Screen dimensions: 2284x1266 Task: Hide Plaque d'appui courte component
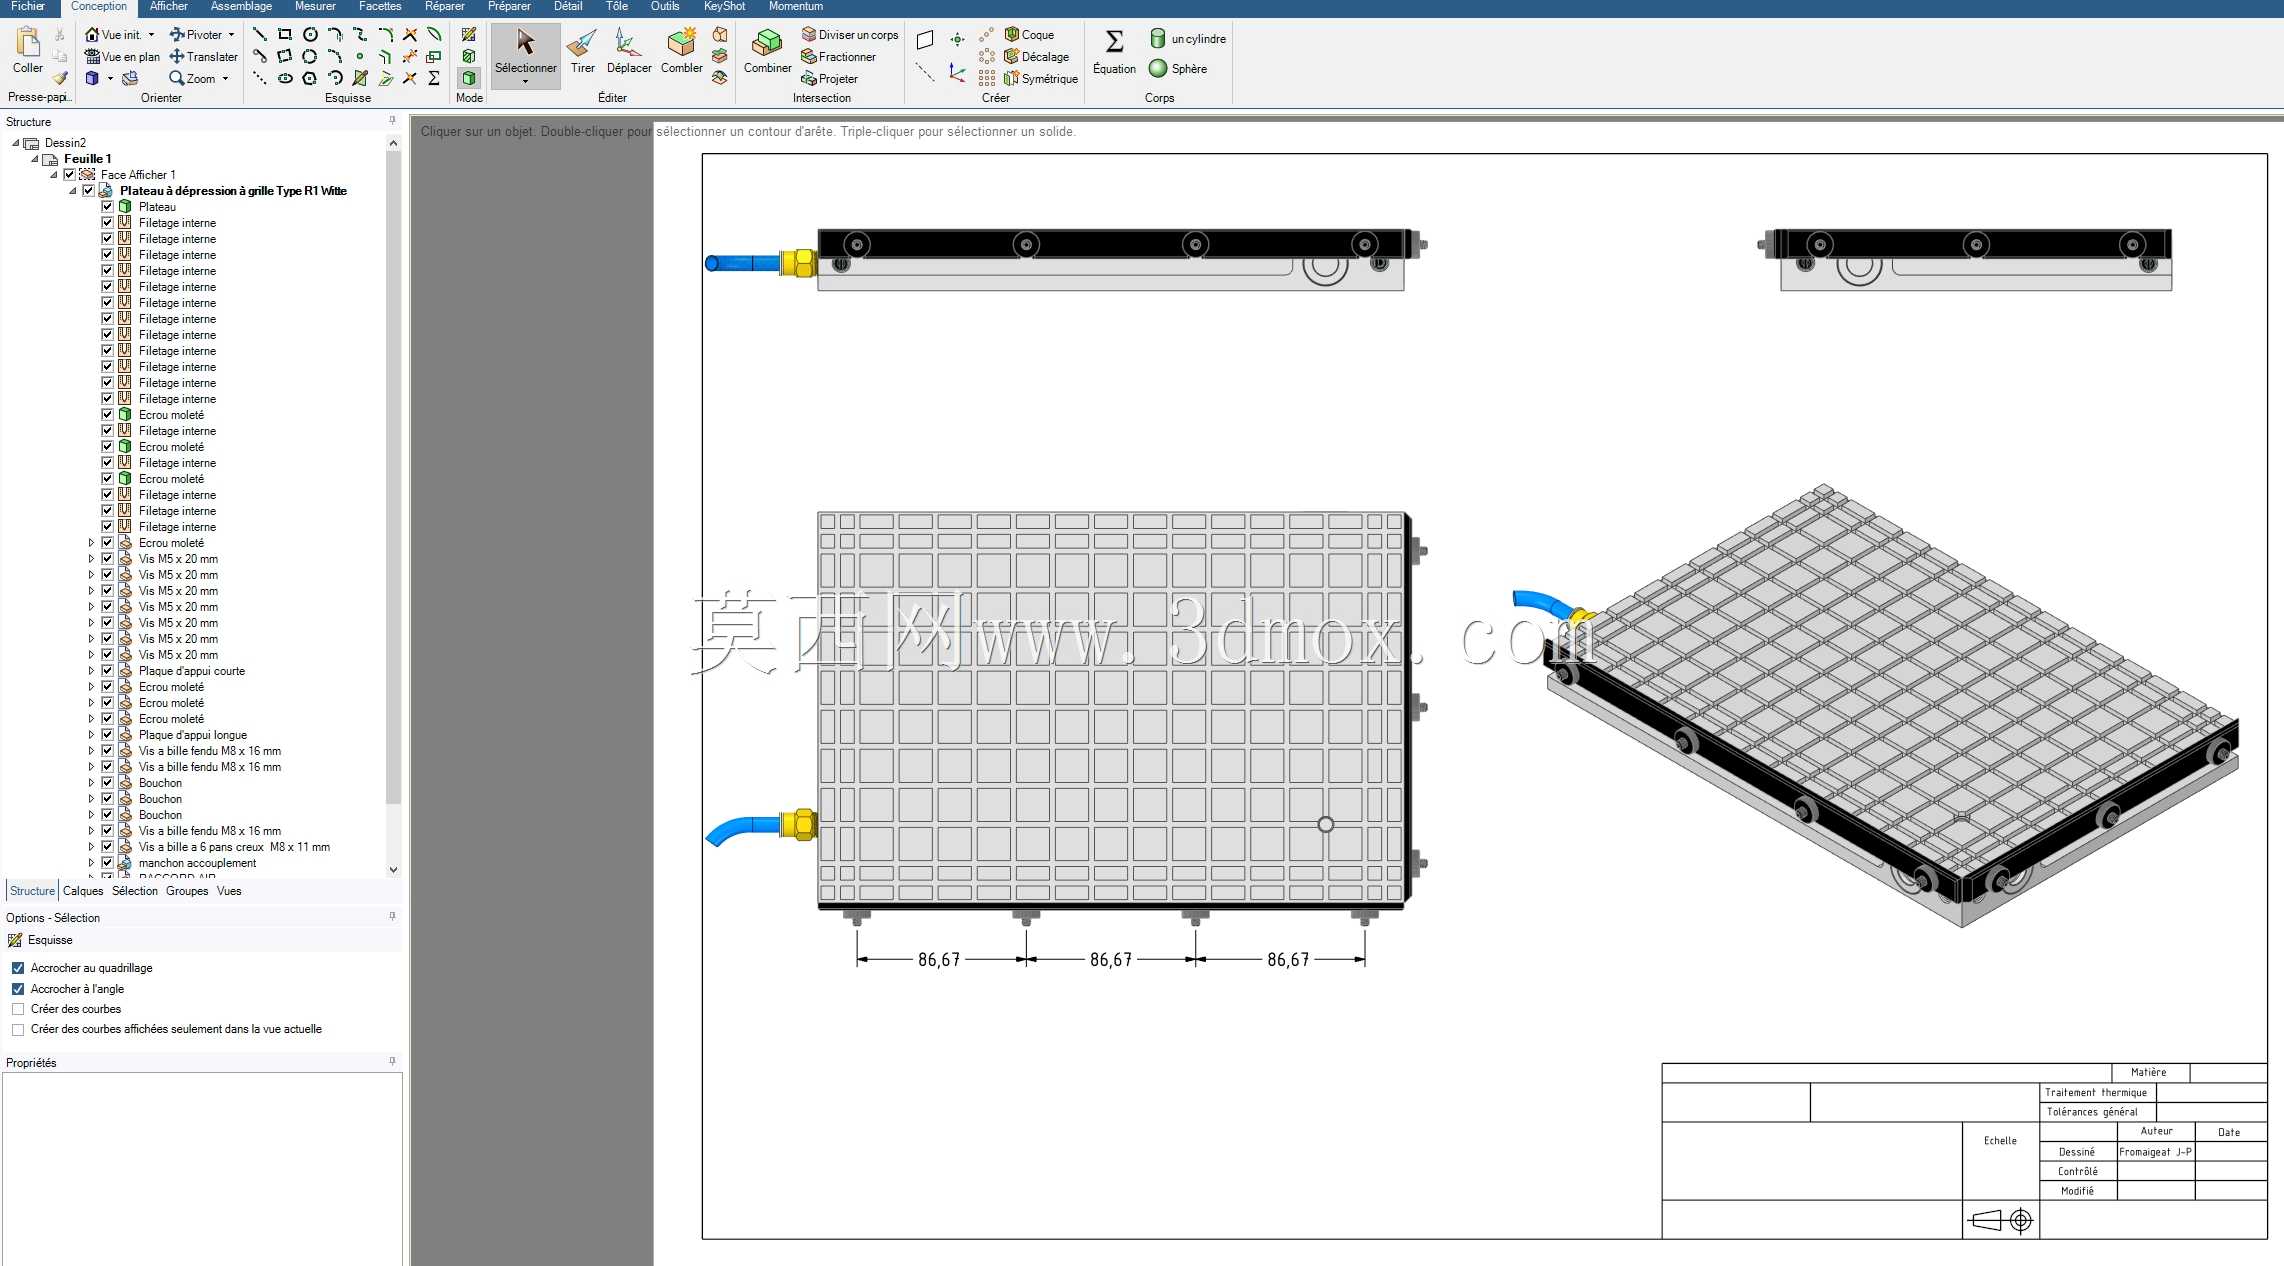pyautogui.click(x=107, y=671)
